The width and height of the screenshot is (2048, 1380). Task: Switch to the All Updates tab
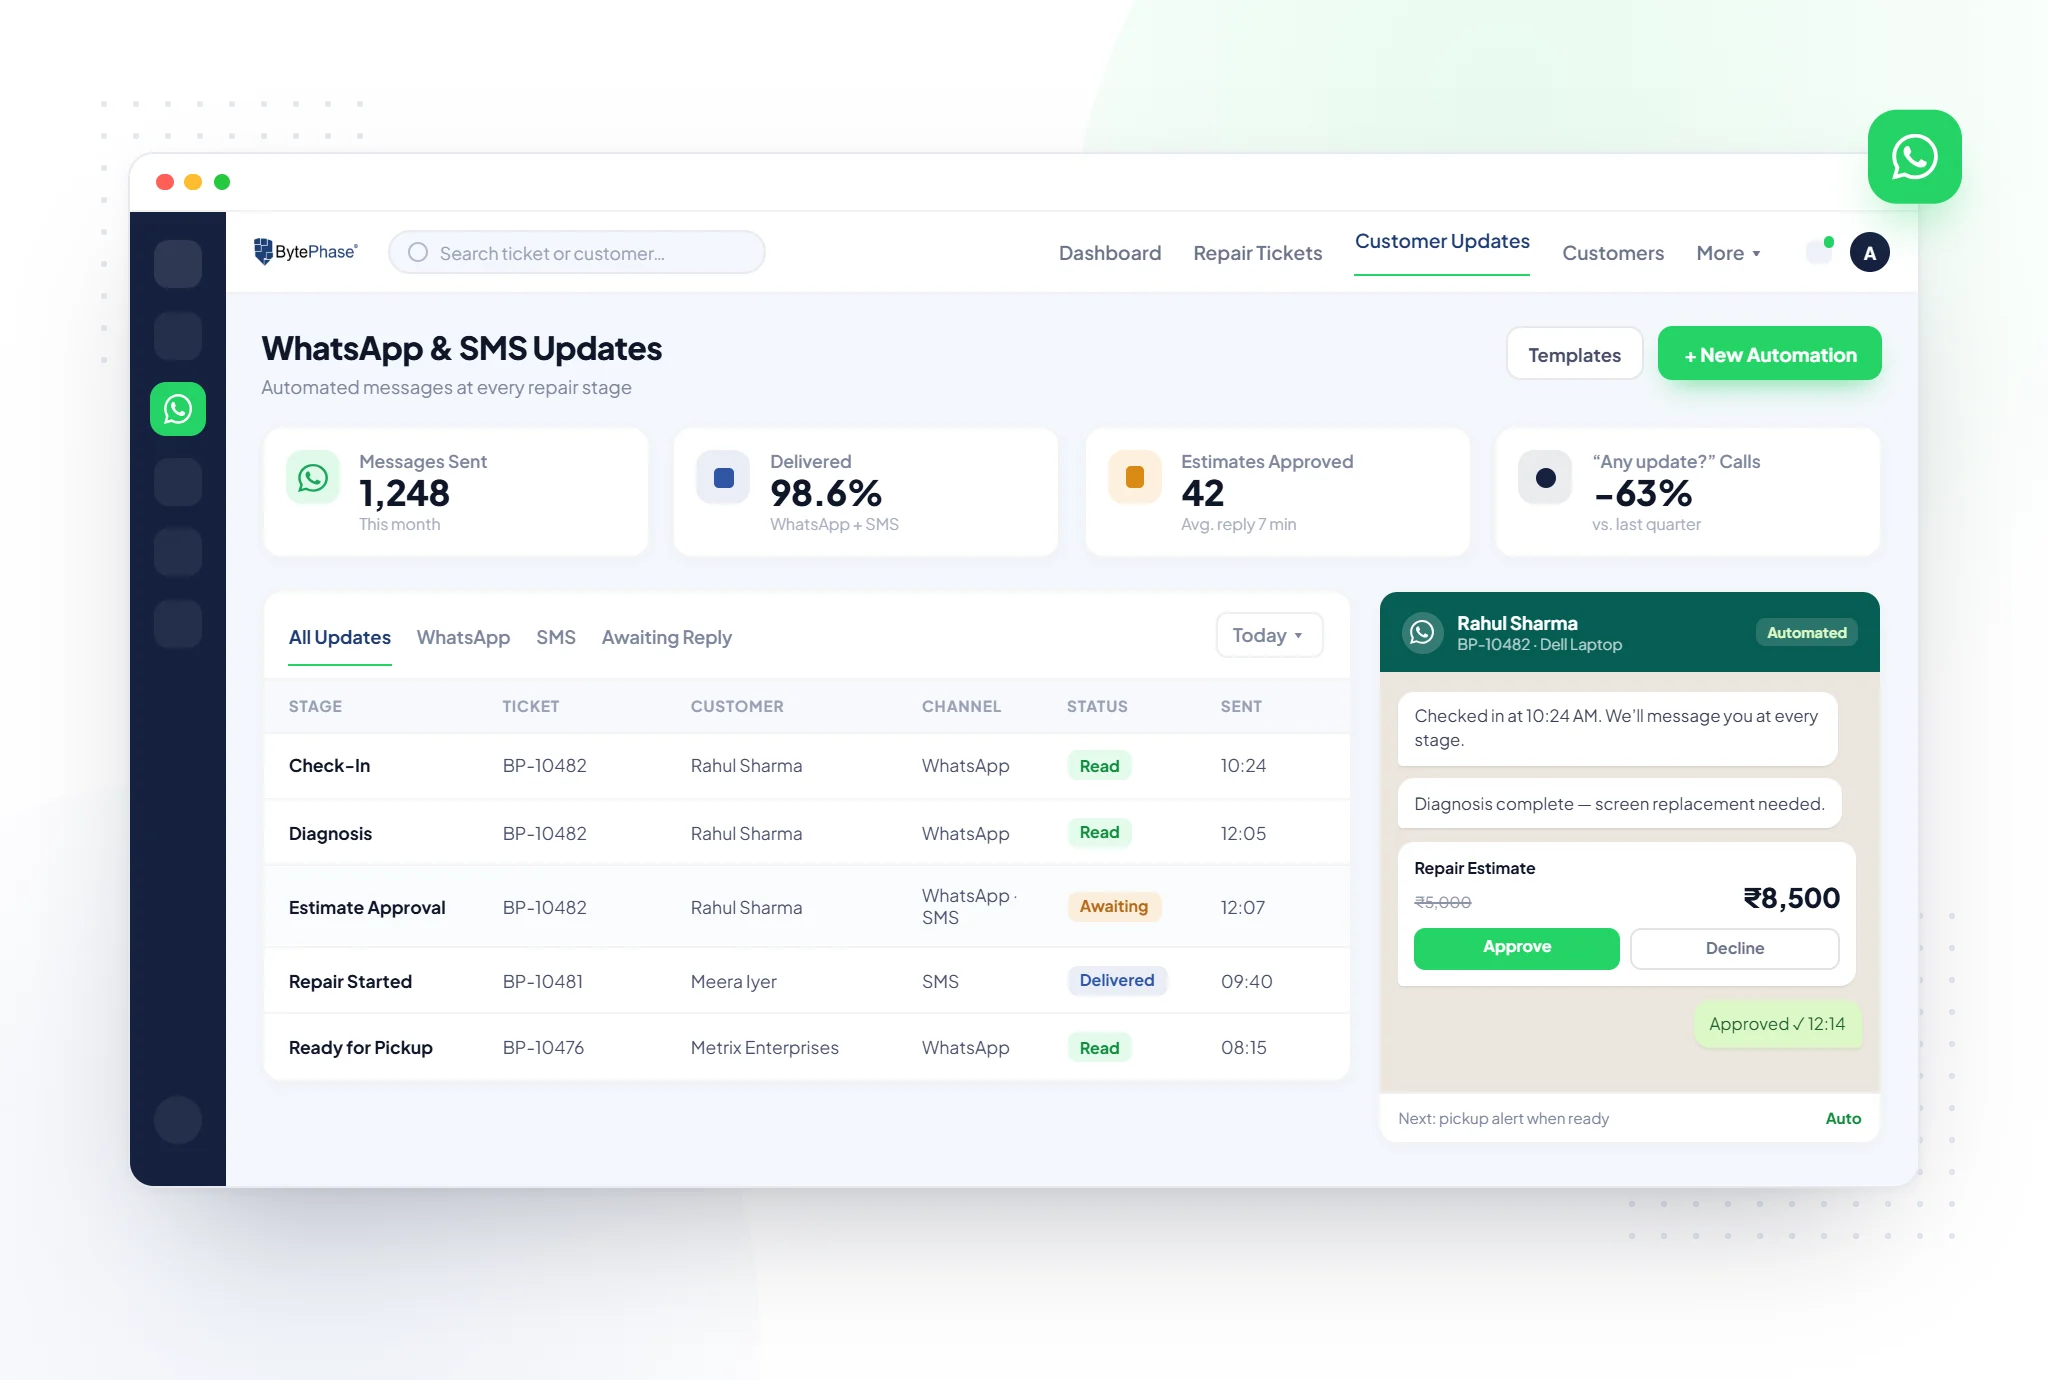340,638
